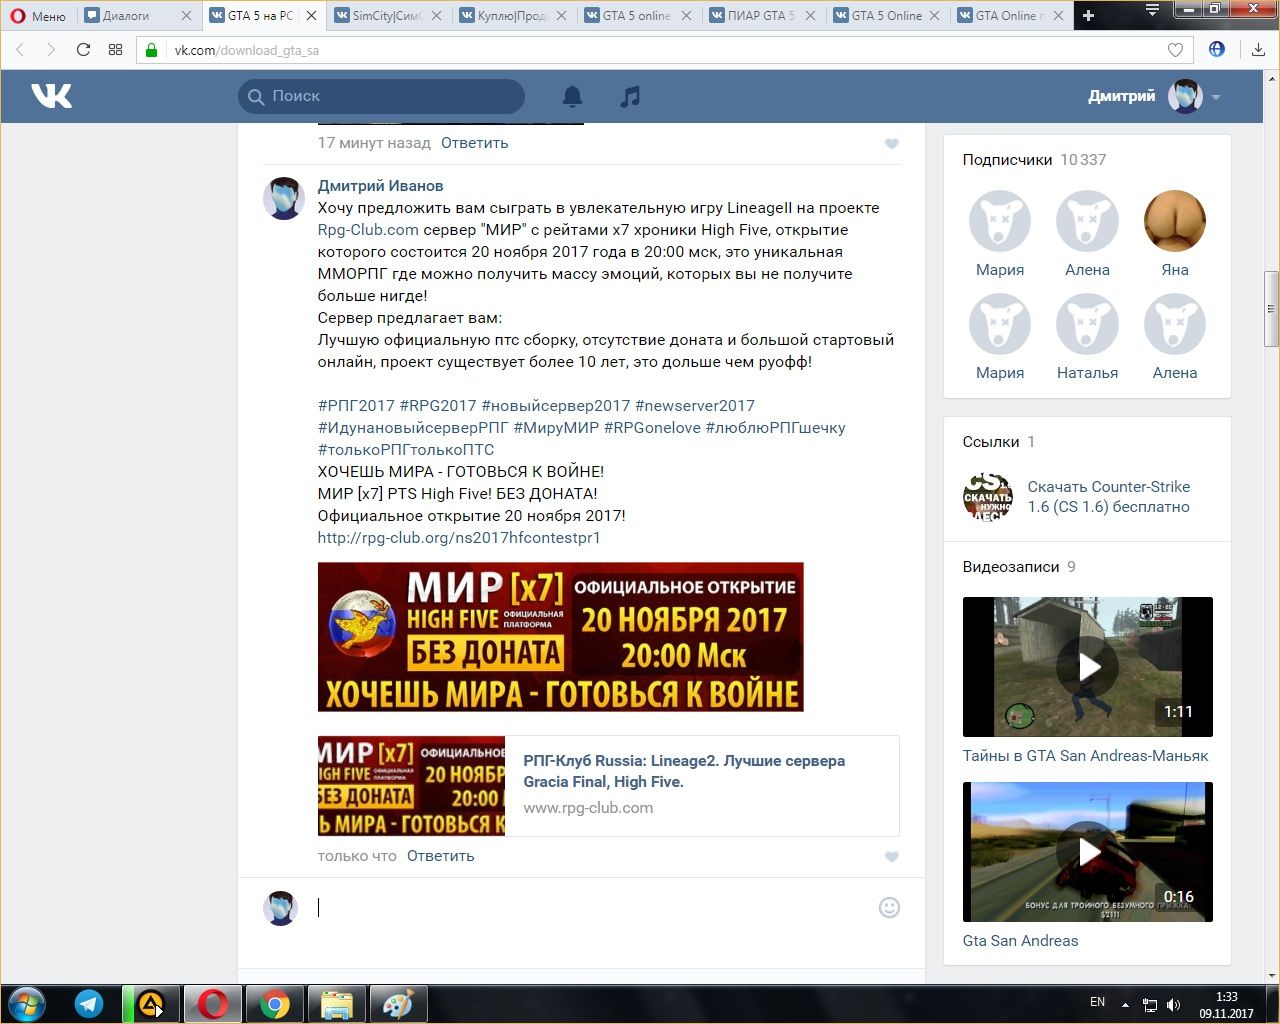Screen dimensions: 1280x1024
Task: Like the comment from 17 minutes ago
Action: pos(892,144)
